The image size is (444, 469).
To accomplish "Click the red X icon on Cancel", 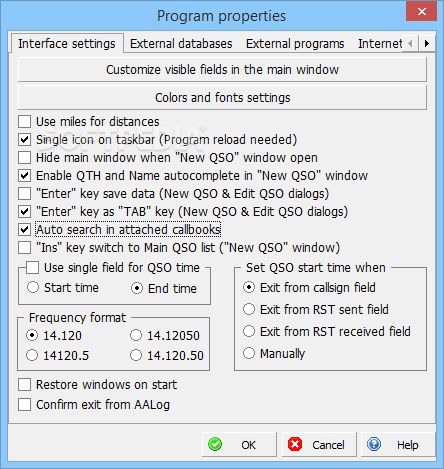I will [x=295, y=444].
